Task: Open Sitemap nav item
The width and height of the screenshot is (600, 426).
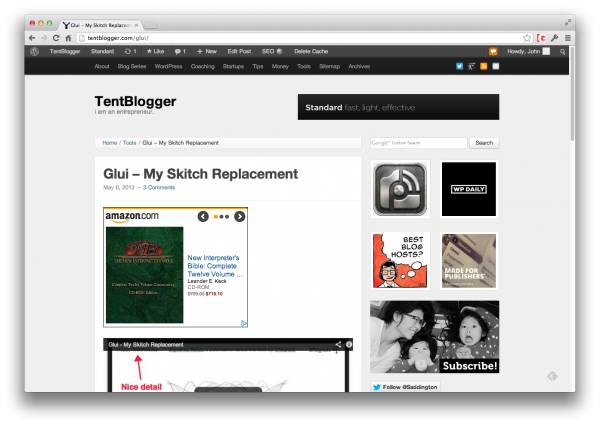Action: coord(329,66)
